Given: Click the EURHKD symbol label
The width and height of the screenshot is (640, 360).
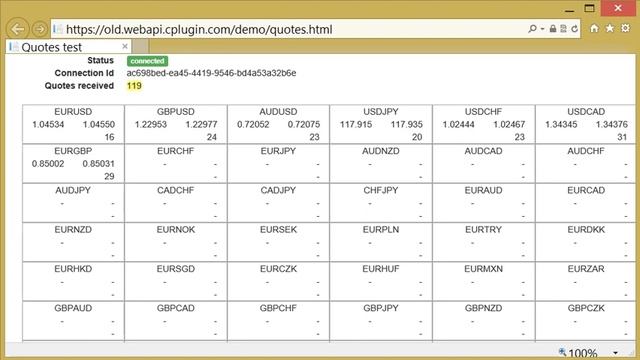Looking at the screenshot, I should 73,269.
